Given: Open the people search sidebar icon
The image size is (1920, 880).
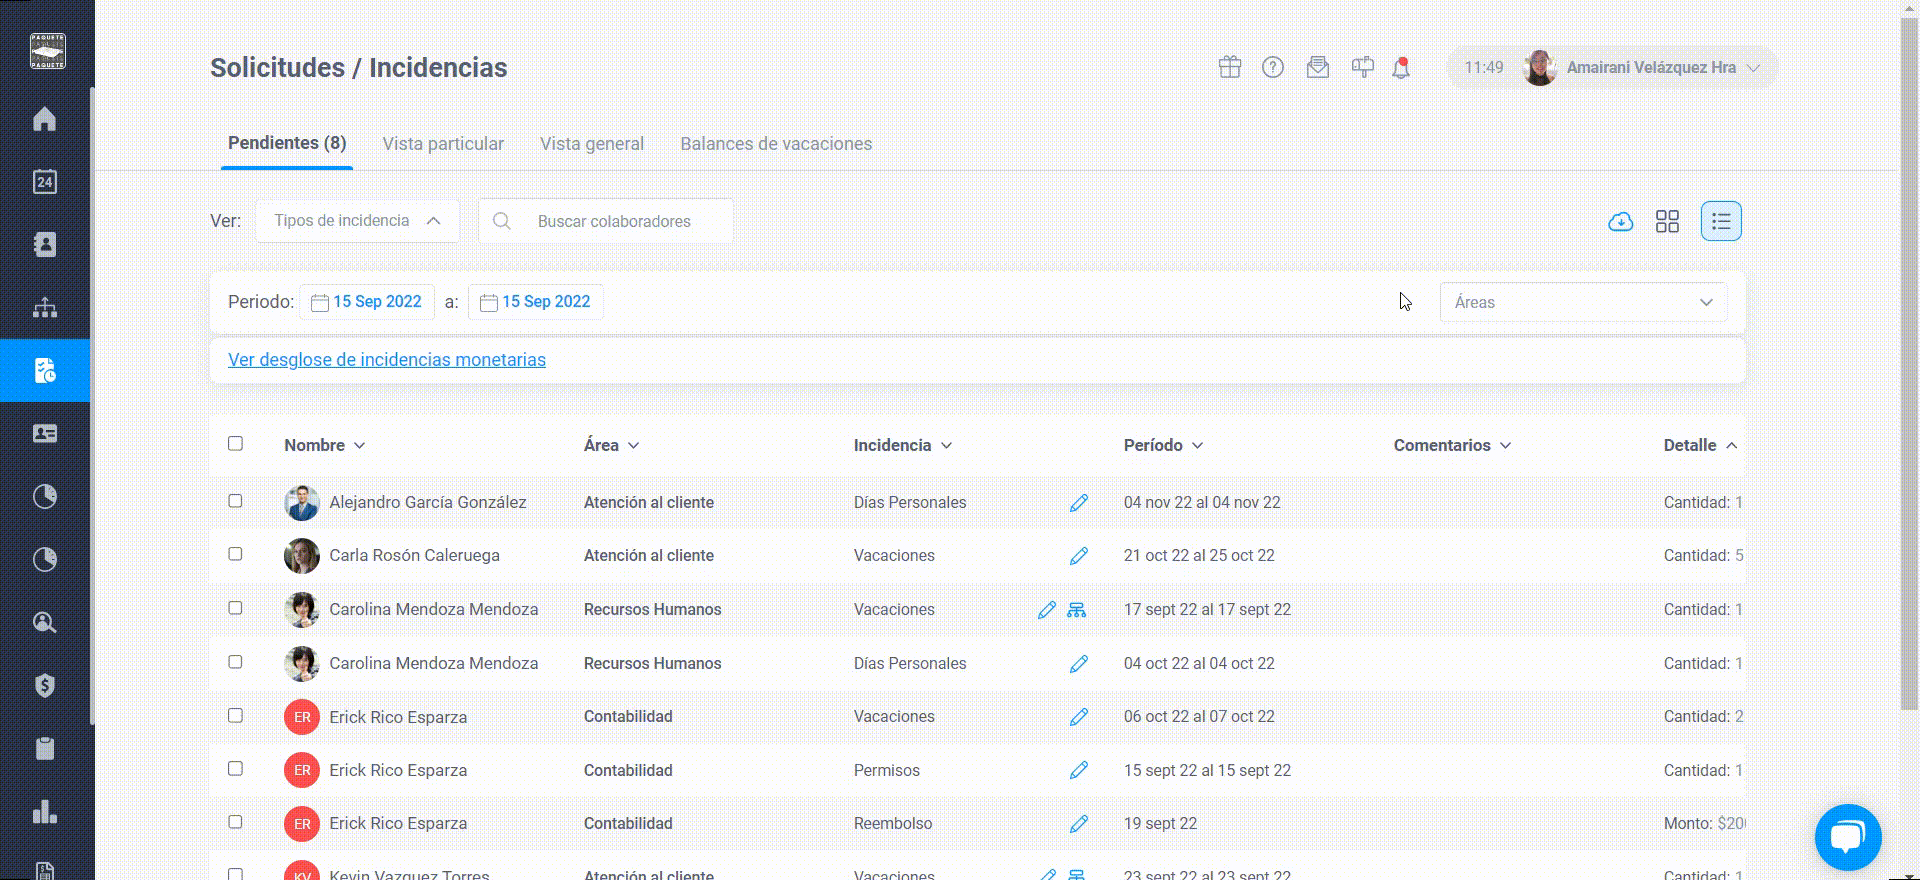Looking at the screenshot, I should [44, 623].
